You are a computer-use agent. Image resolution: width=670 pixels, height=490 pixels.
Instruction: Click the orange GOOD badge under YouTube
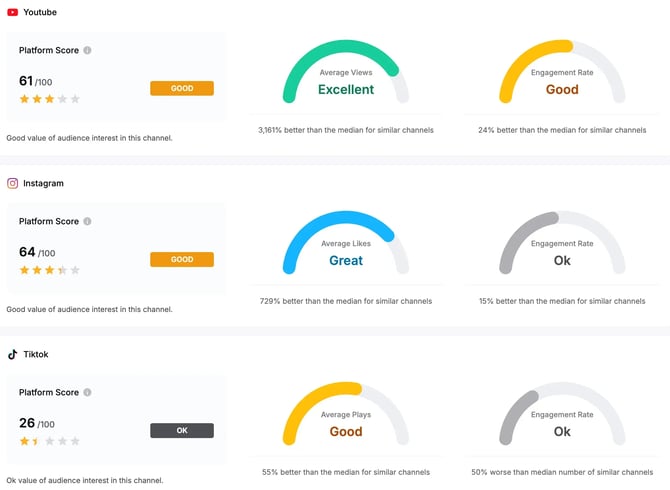coord(182,88)
